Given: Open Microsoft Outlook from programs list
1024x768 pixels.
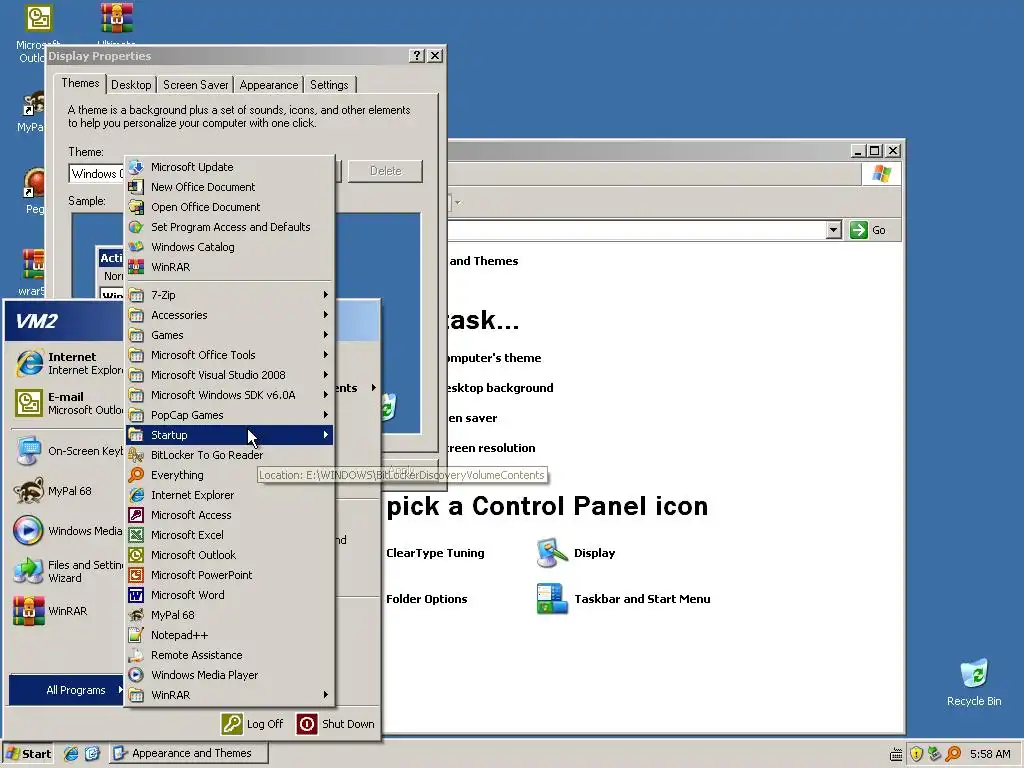Looking at the screenshot, I should point(229,555).
